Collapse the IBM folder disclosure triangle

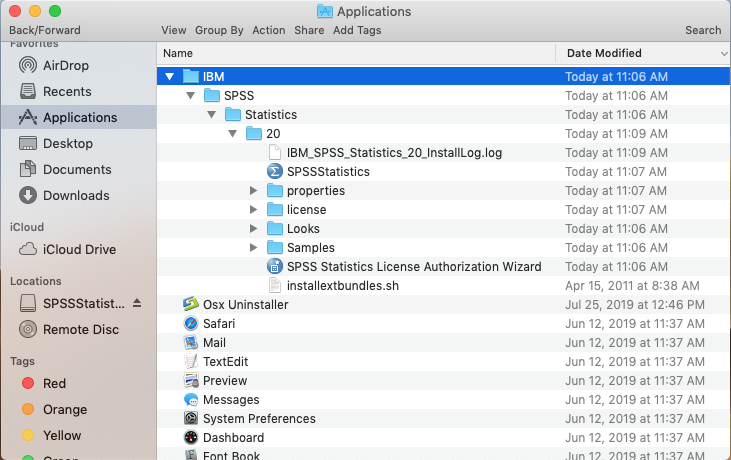pyautogui.click(x=170, y=77)
